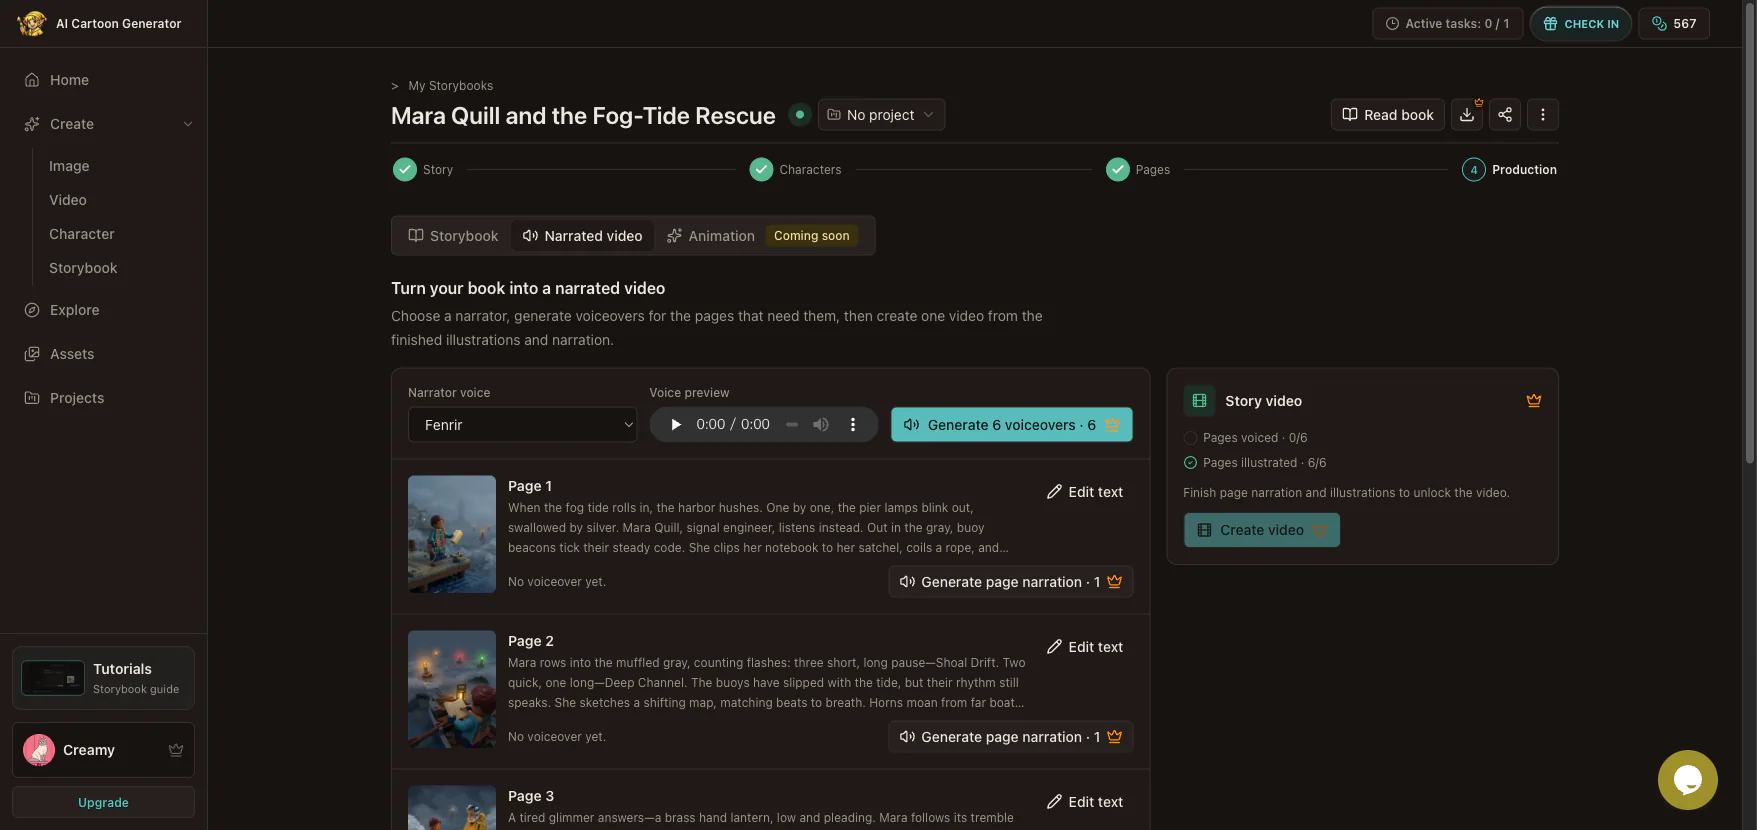This screenshot has height=830, width=1757.
Task: Click Edit text for Page 1
Action: pyautogui.click(x=1085, y=492)
